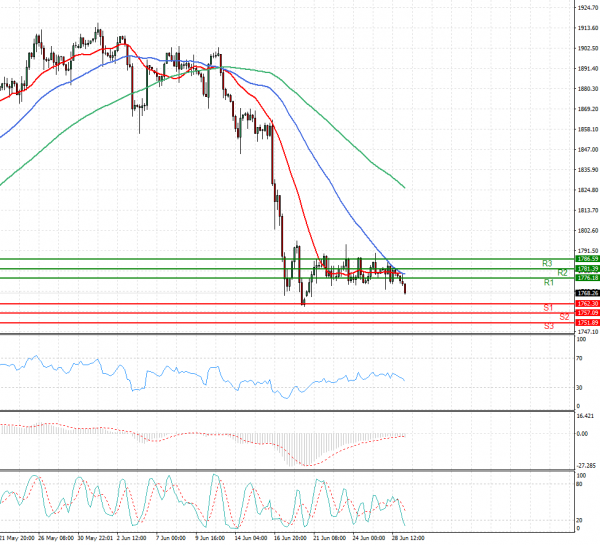Click the 80 level on stochastic scale

pyautogui.click(x=579, y=484)
